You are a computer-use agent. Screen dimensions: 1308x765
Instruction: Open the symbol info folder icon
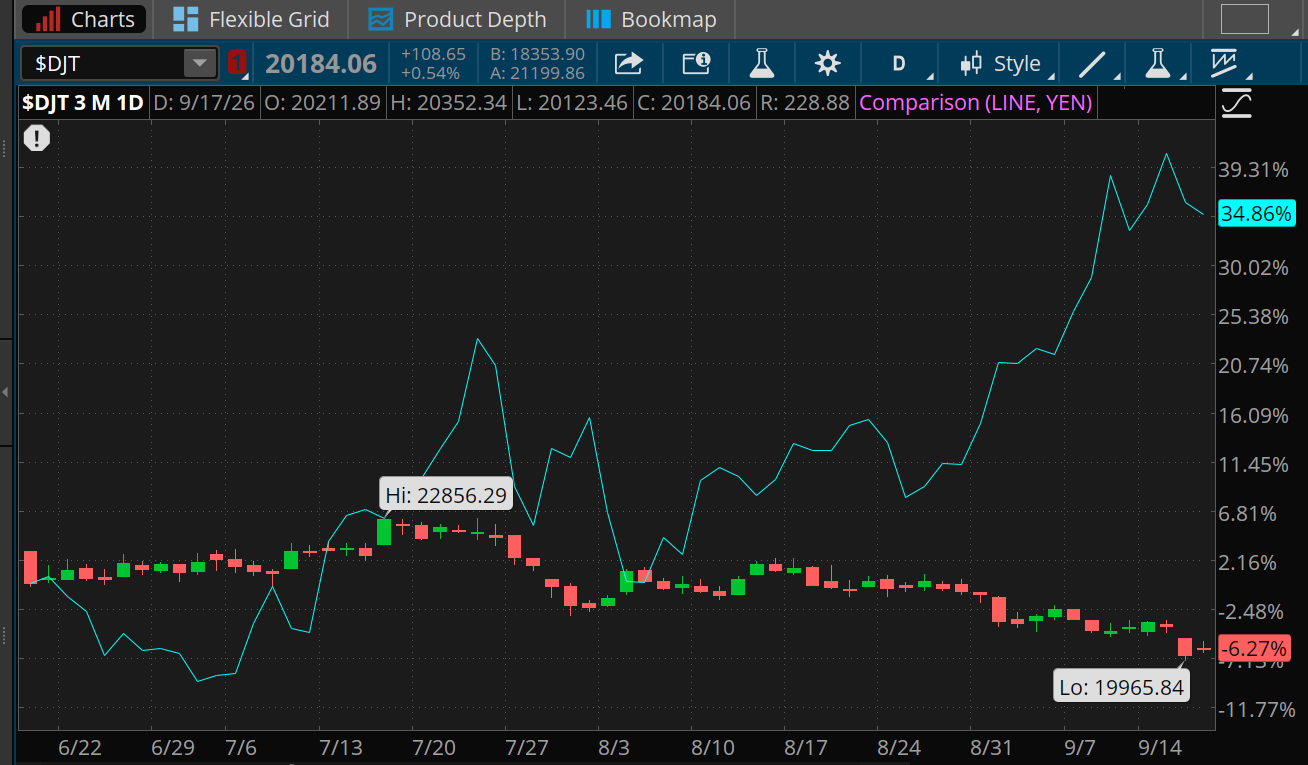[695, 64]
